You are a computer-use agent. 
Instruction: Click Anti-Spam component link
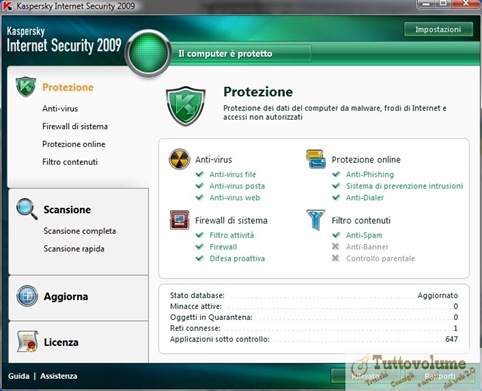364,235
